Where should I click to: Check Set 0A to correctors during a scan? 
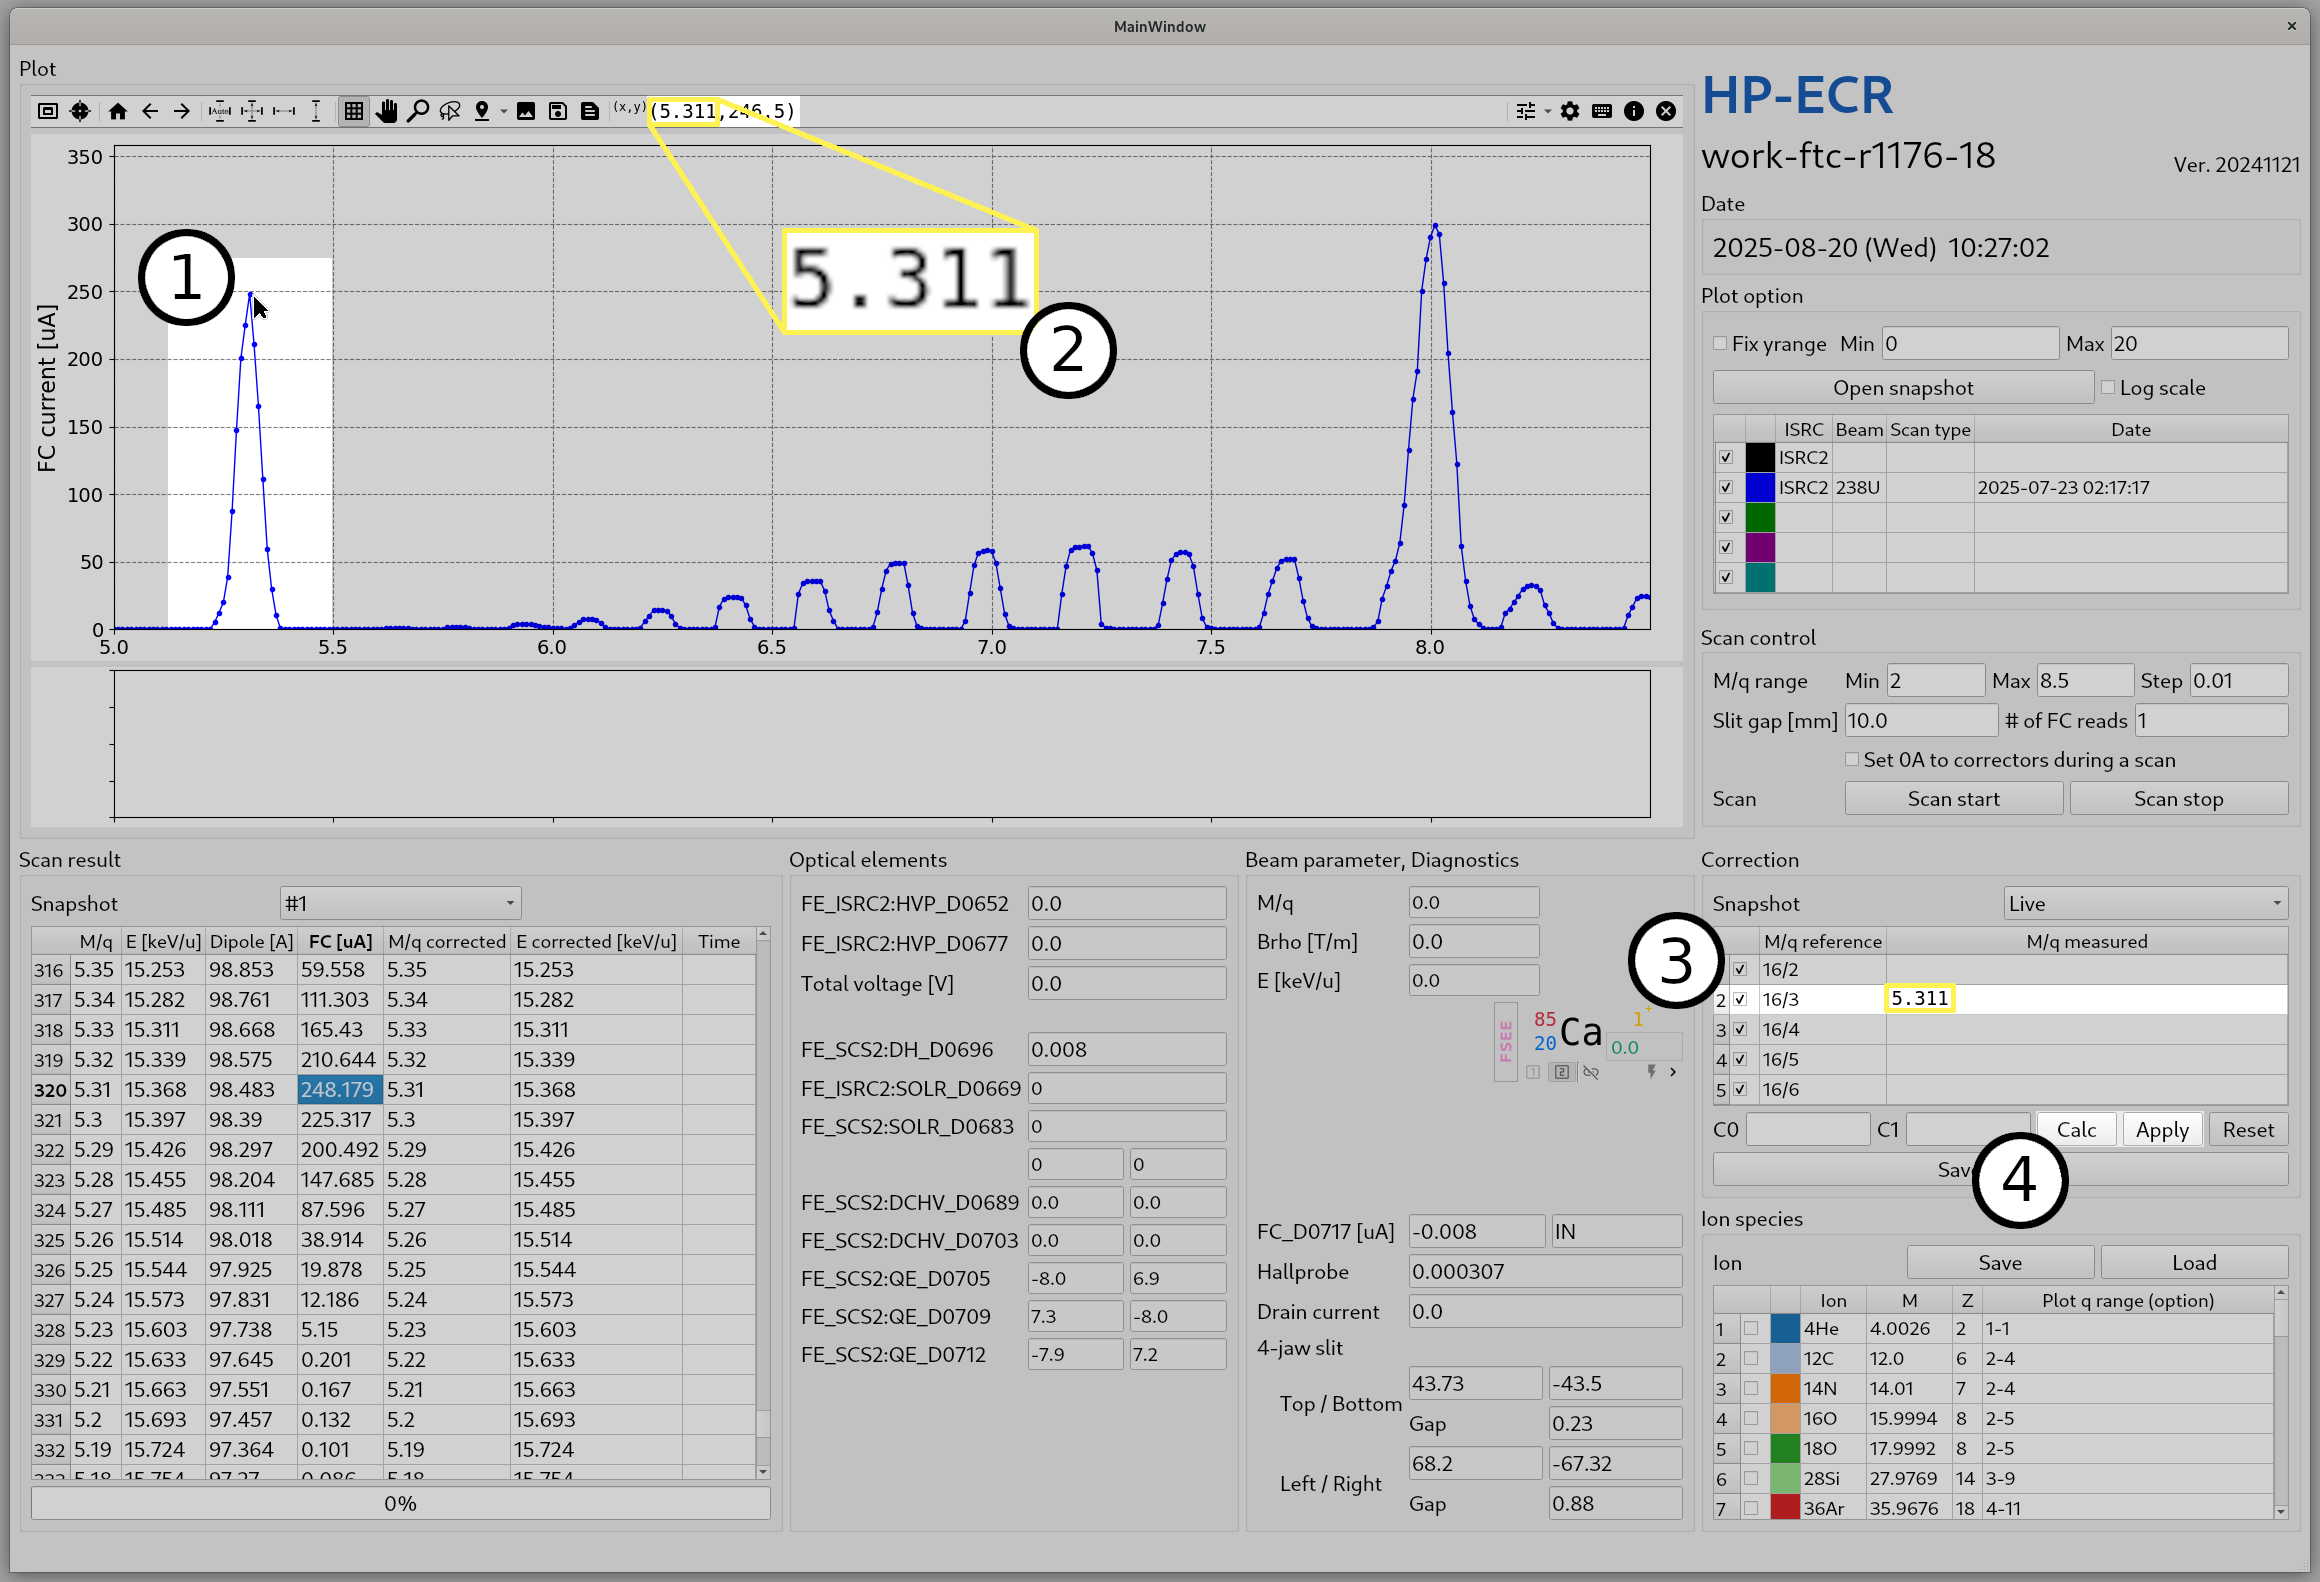[1852, 759]
